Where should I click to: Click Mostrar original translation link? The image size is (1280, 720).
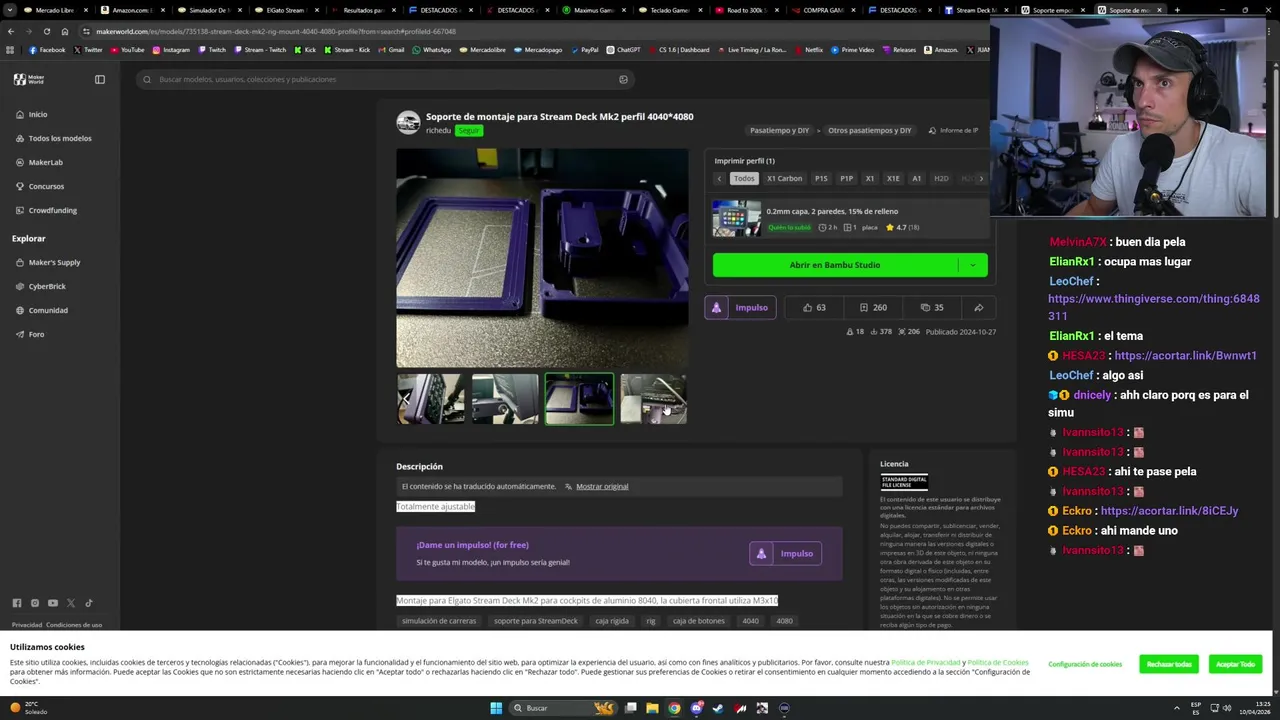tap(602, 486)
